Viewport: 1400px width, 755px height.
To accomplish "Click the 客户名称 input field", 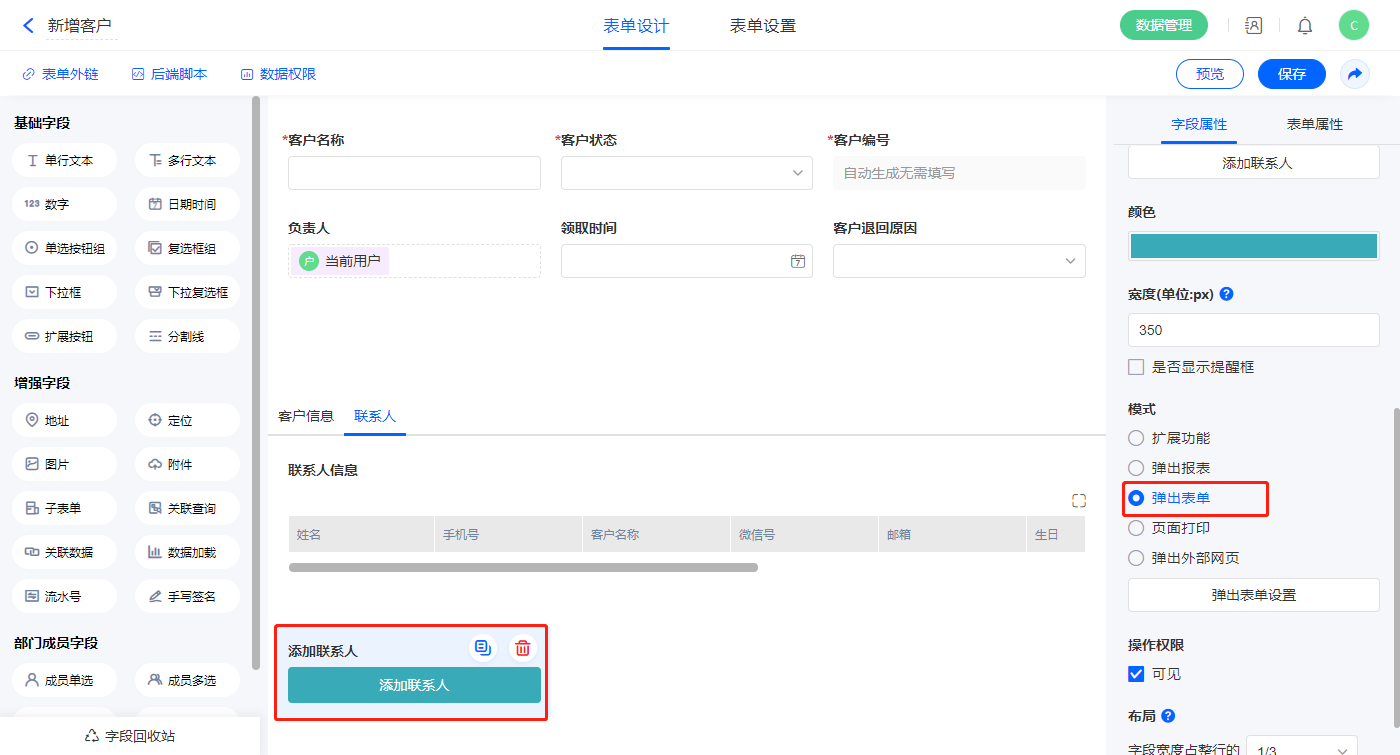I will (x=414, y=173).
